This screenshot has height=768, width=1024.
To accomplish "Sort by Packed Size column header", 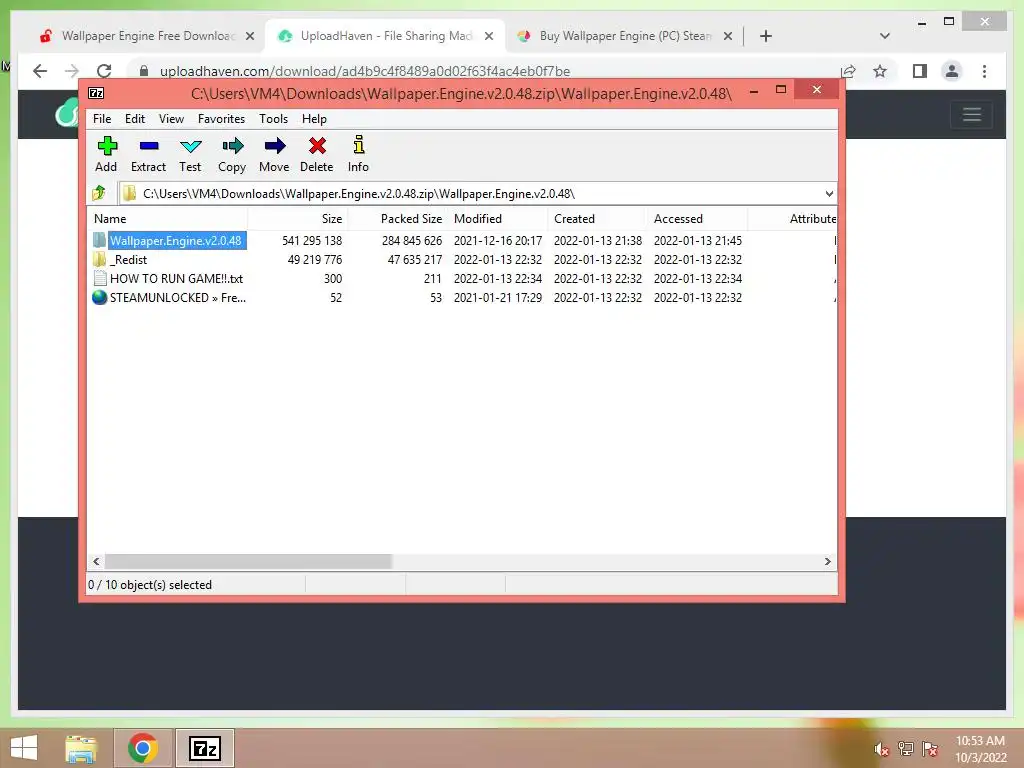I will click(x=397, y=219).
